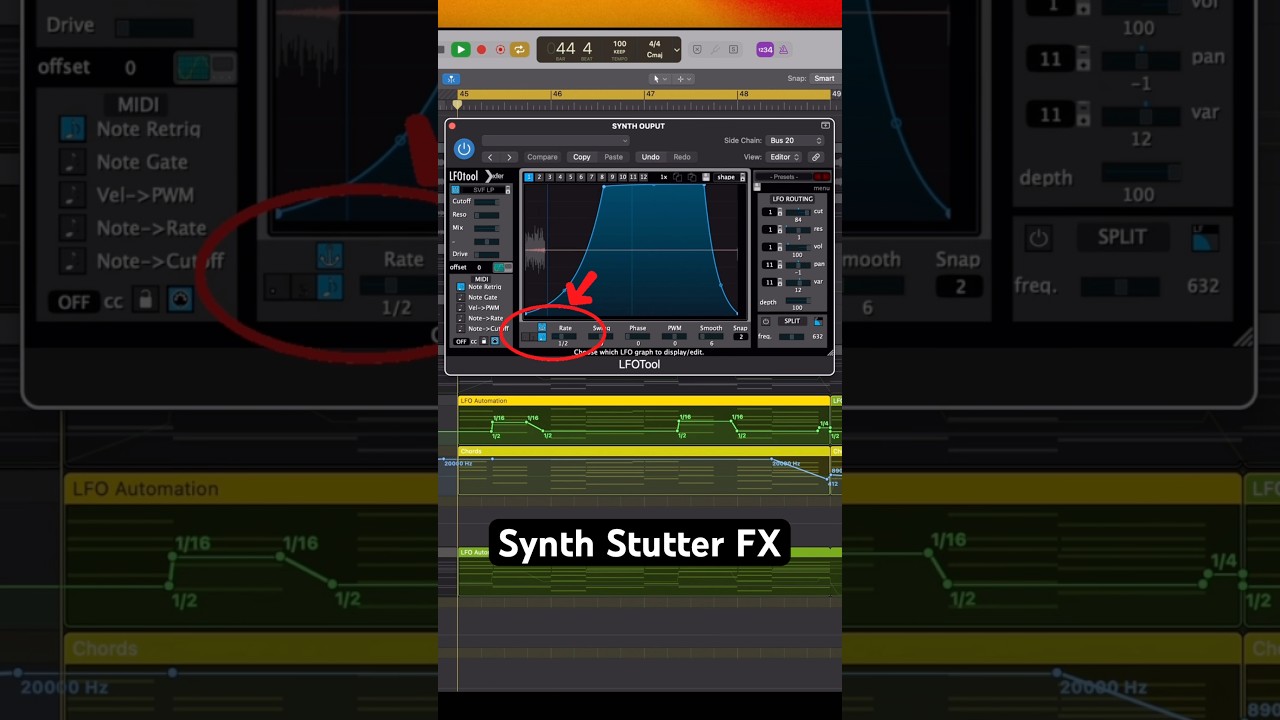Select LFO graph tab 1
Screen dimensions: 1280x720
tap(529, 177)
